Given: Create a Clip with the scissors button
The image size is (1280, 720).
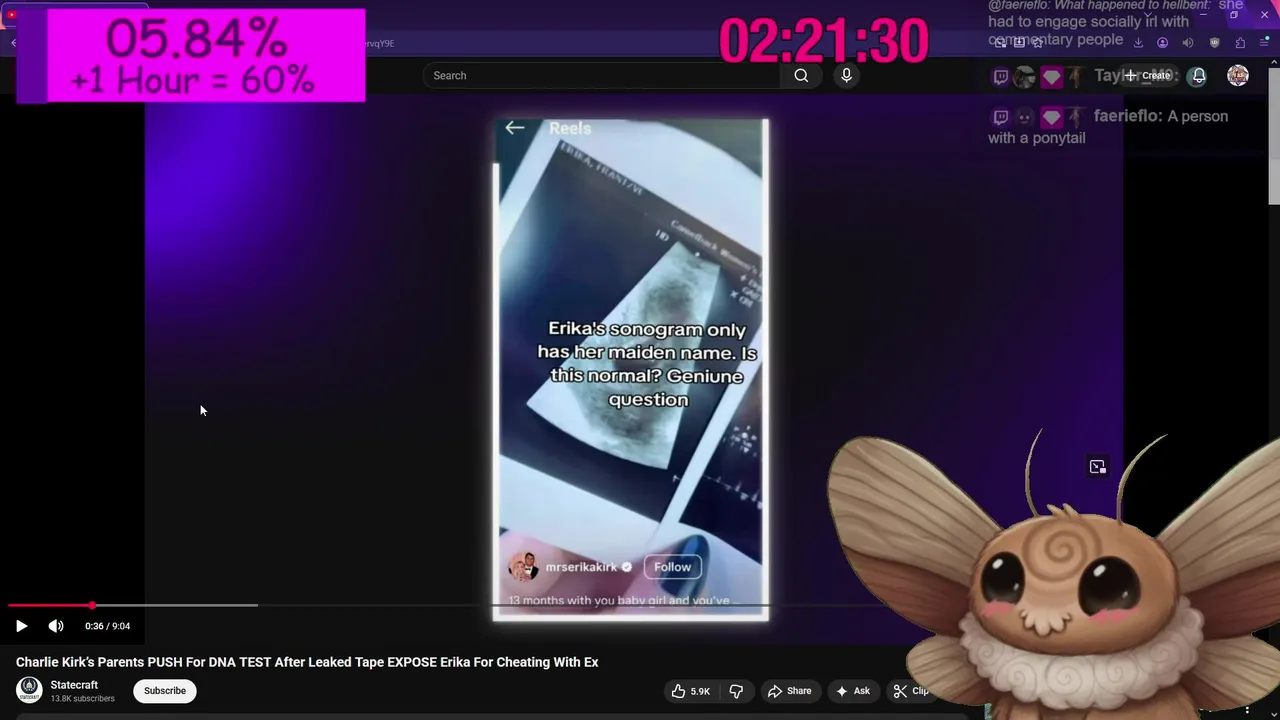Looking at the screenshot, I should pyautogui.click(x=911, y=691).
